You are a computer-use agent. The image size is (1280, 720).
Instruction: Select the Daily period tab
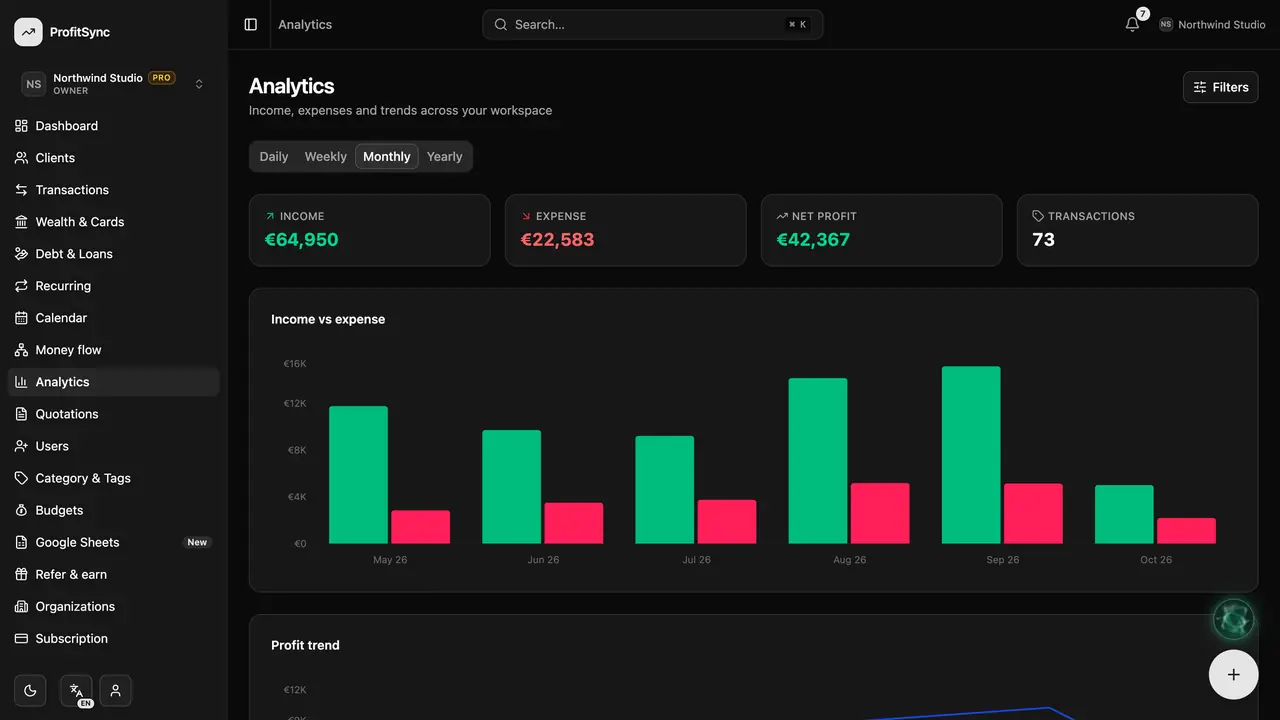point(274,157)
